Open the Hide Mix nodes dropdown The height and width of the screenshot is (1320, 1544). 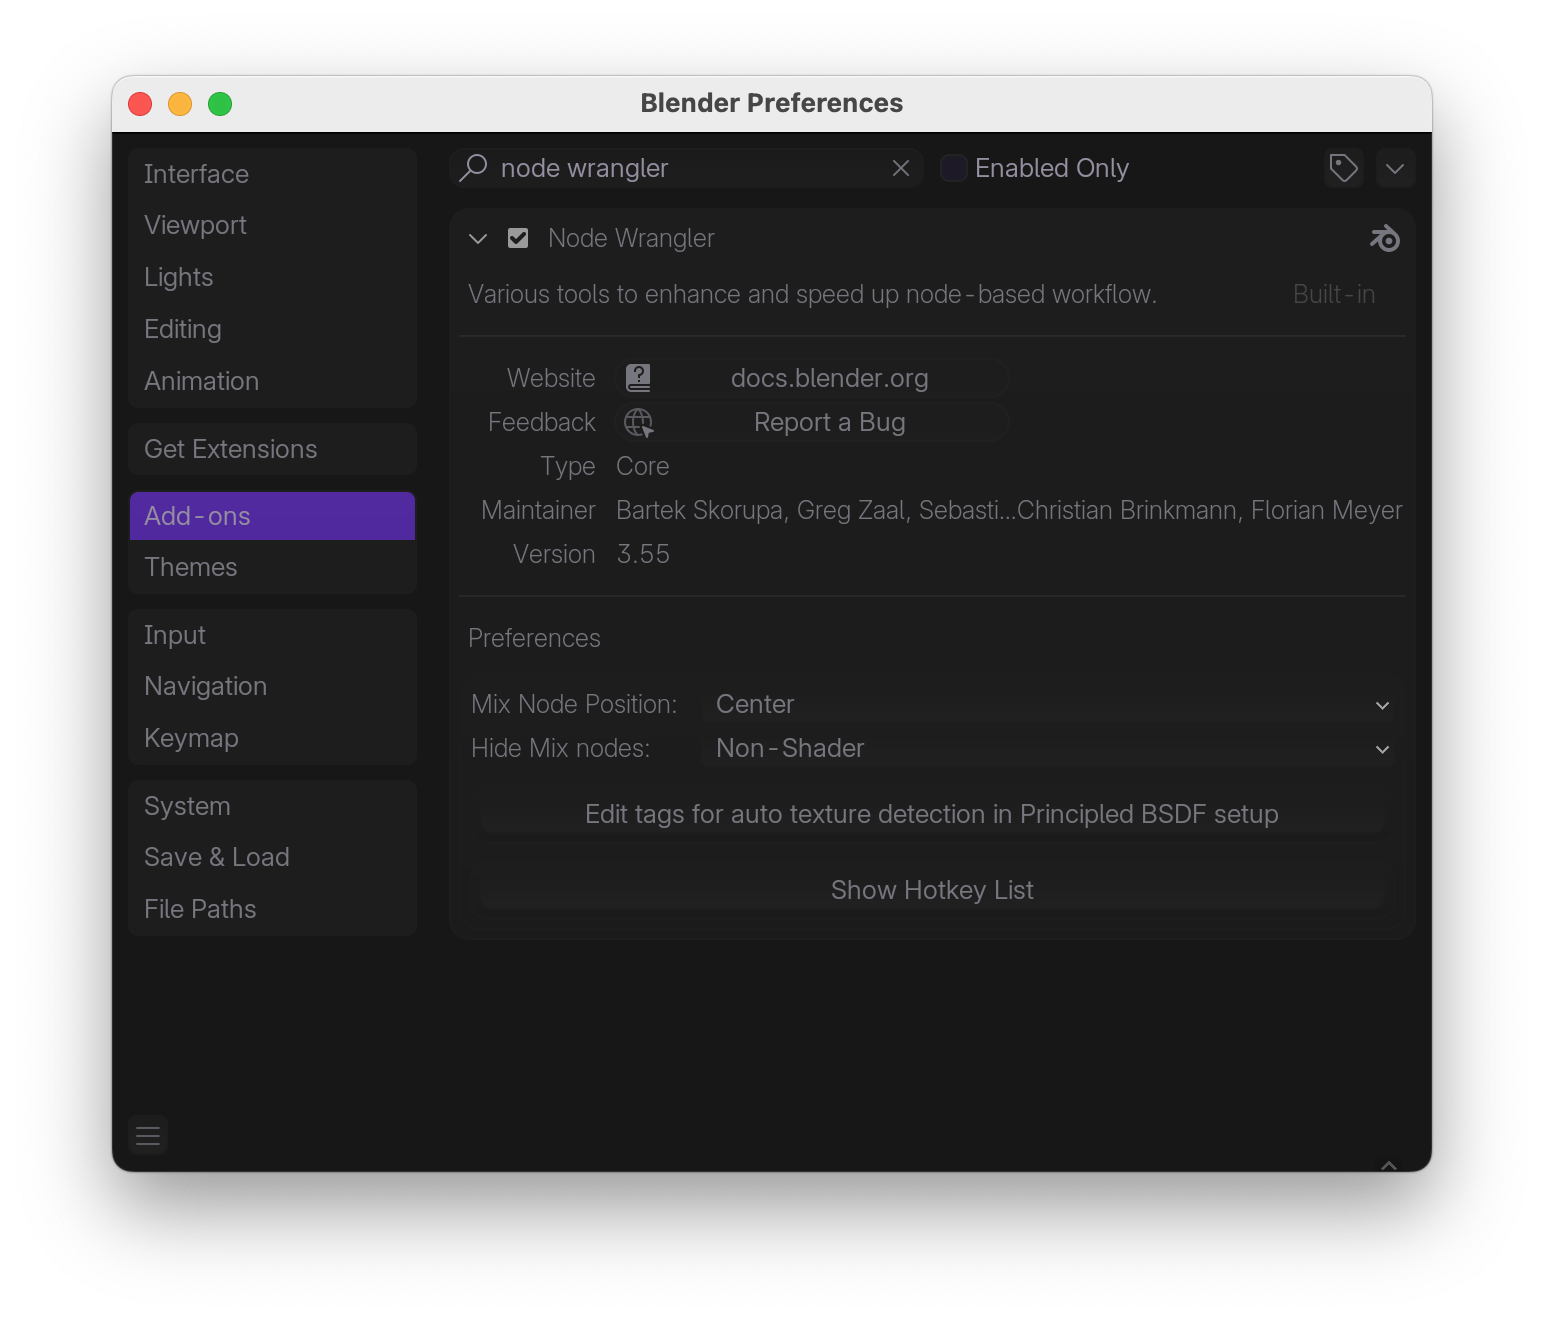pyautogui.click(x=1049, y=748)
